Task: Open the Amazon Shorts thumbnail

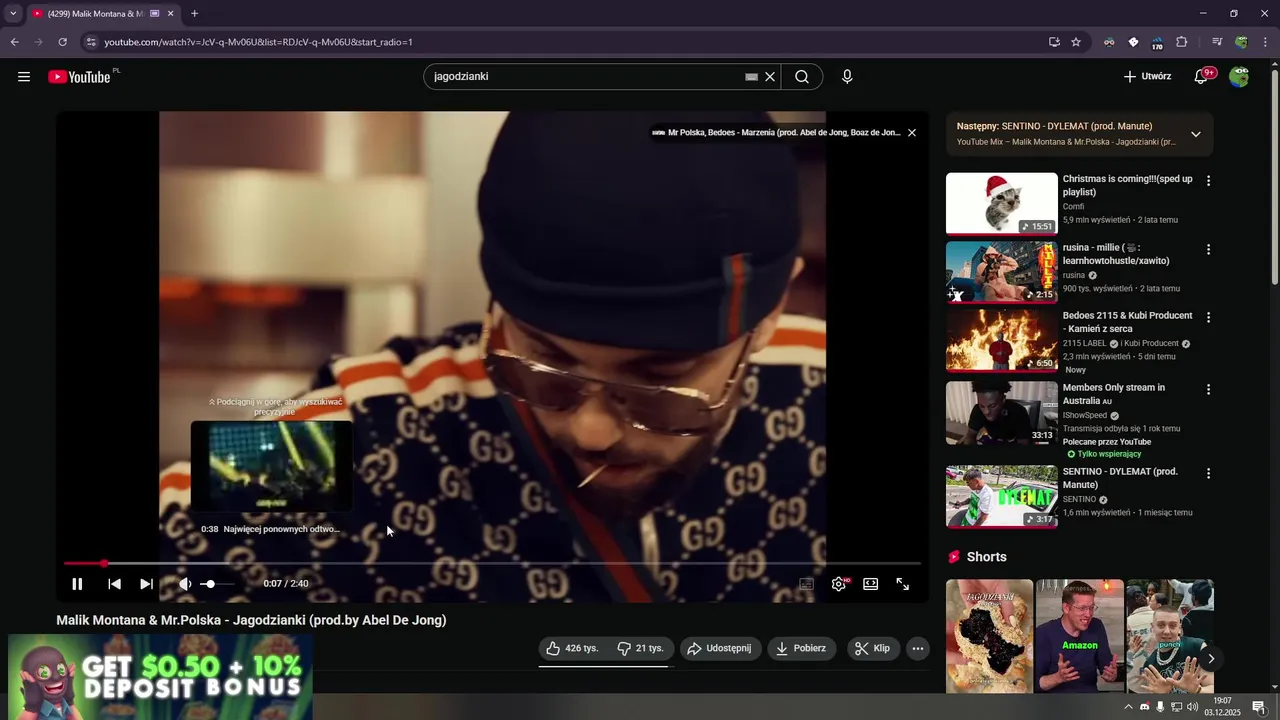Action: (1079, 636)
